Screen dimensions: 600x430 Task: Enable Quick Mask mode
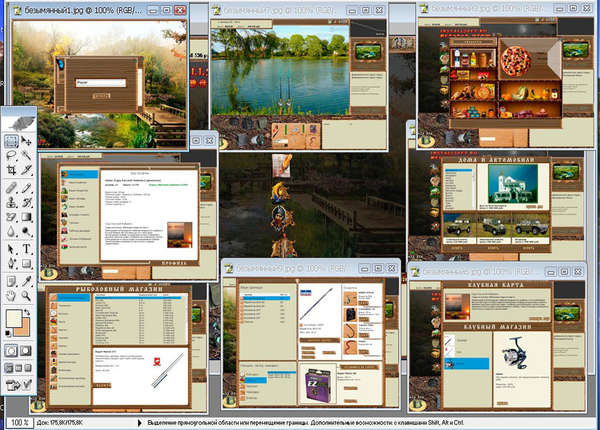click(x=27, y=350)
